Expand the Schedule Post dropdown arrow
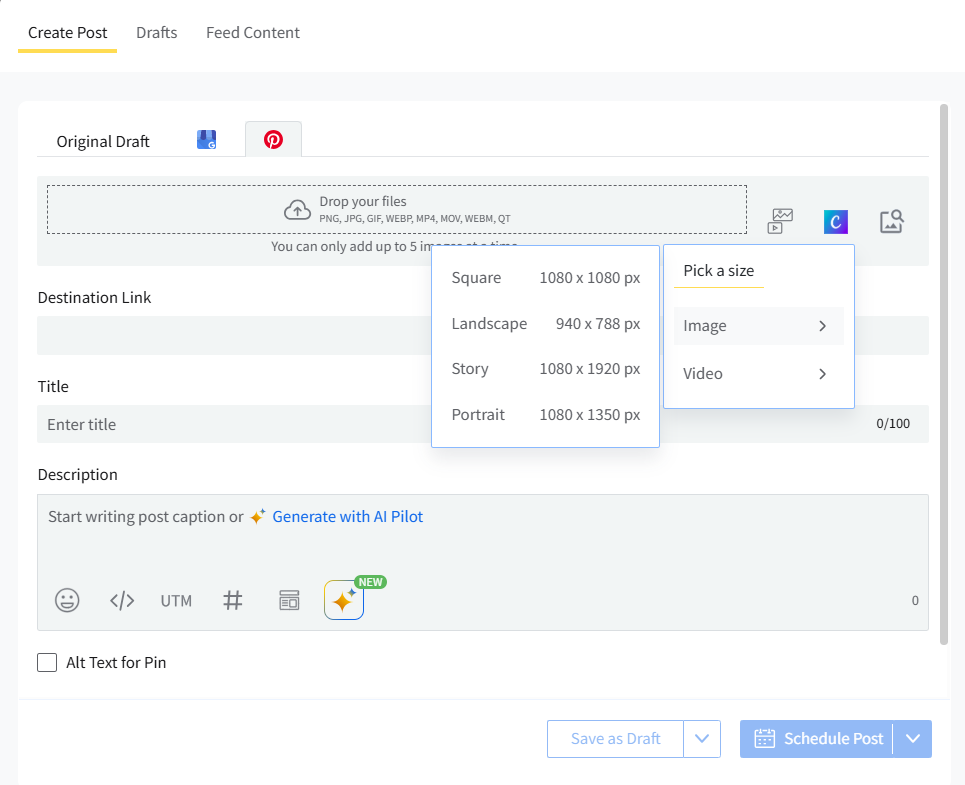 point(912,739)
